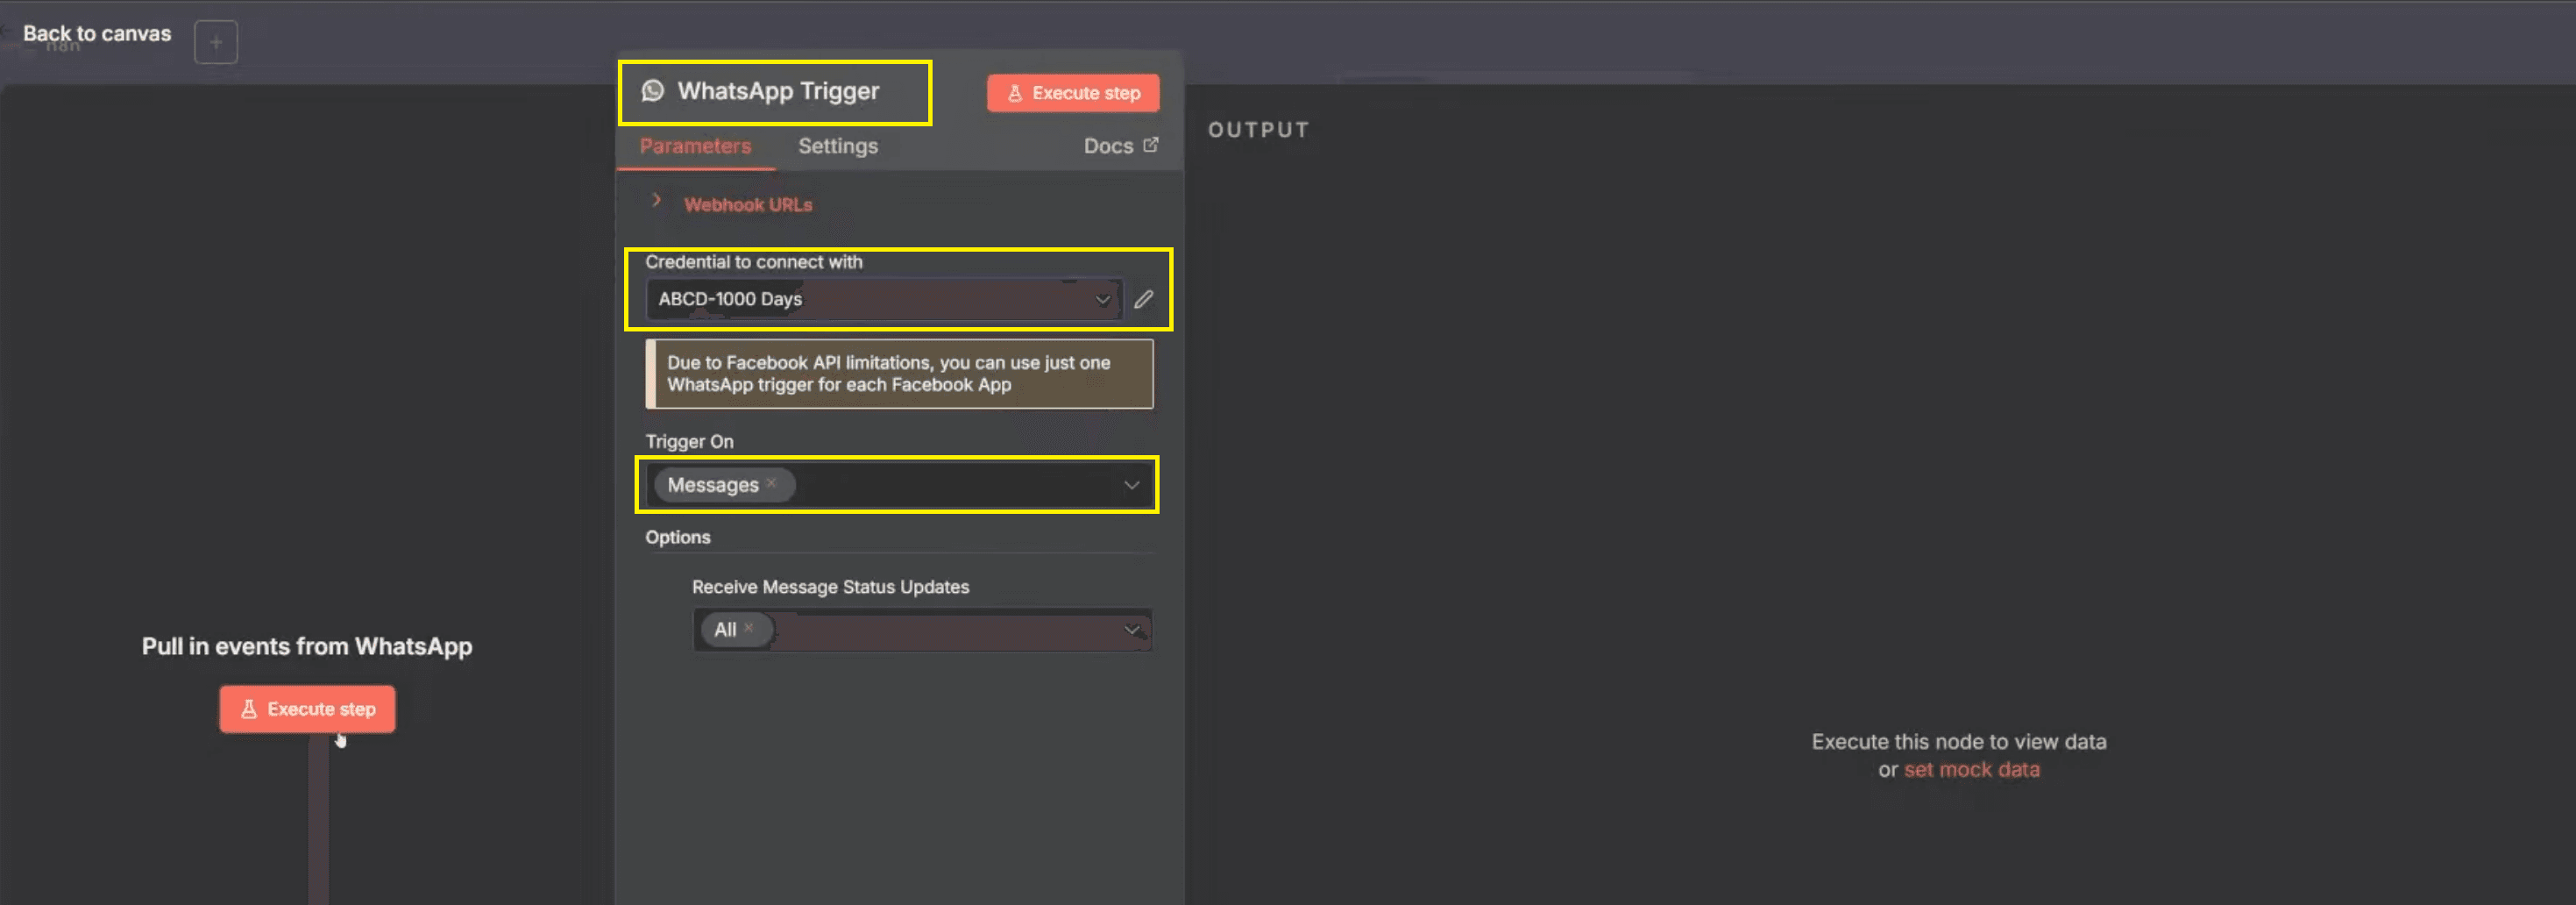The height and width of the screenshot is (905, 2576).
Task: Click the plus button beside Back to canvas
Action: click(x=216, y=42)
